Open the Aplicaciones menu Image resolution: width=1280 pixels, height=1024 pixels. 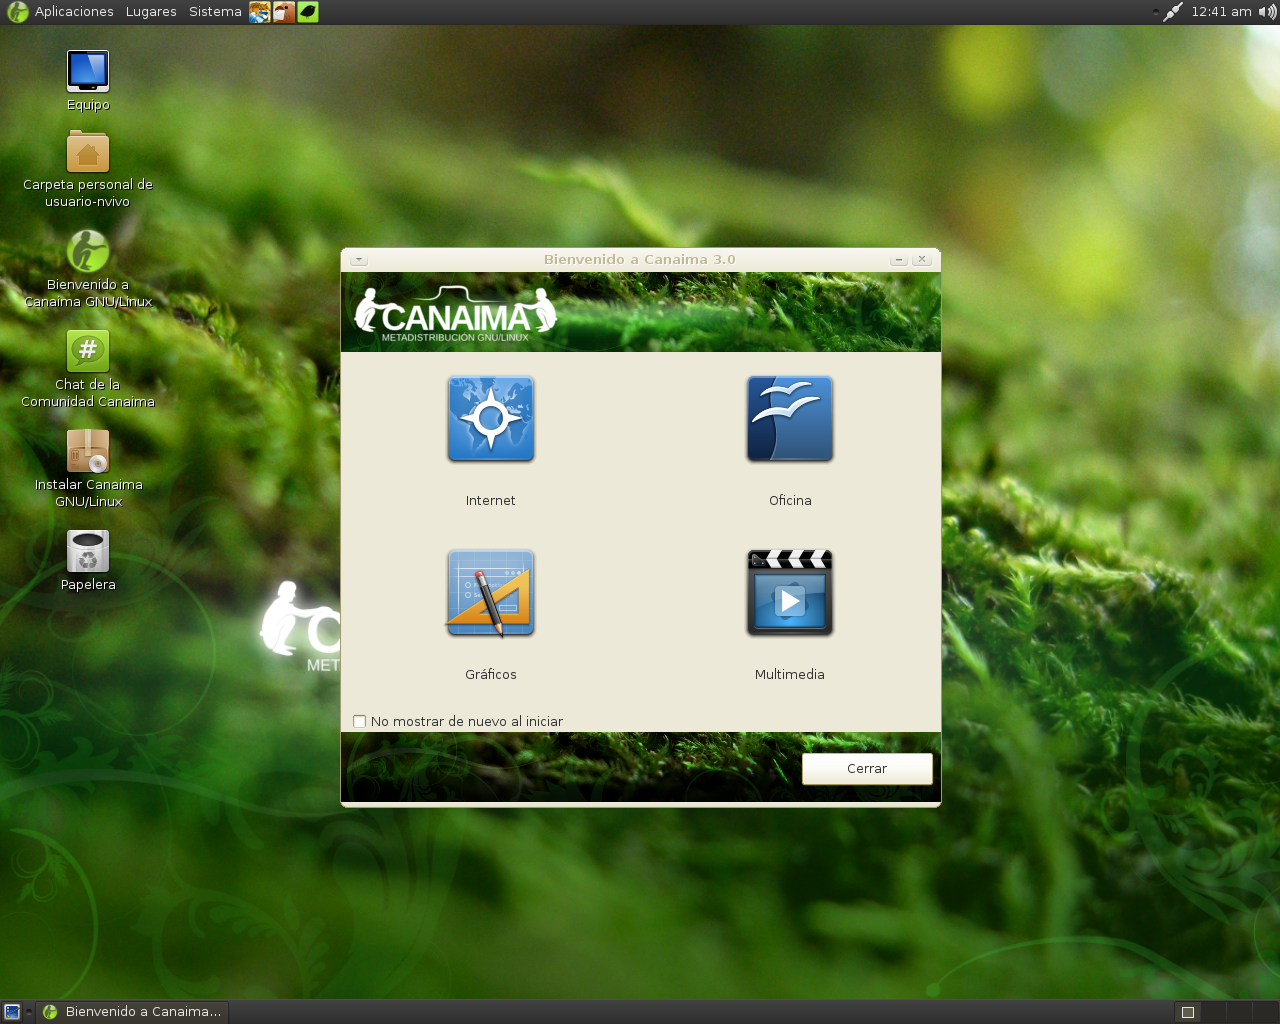coord(74,12)
